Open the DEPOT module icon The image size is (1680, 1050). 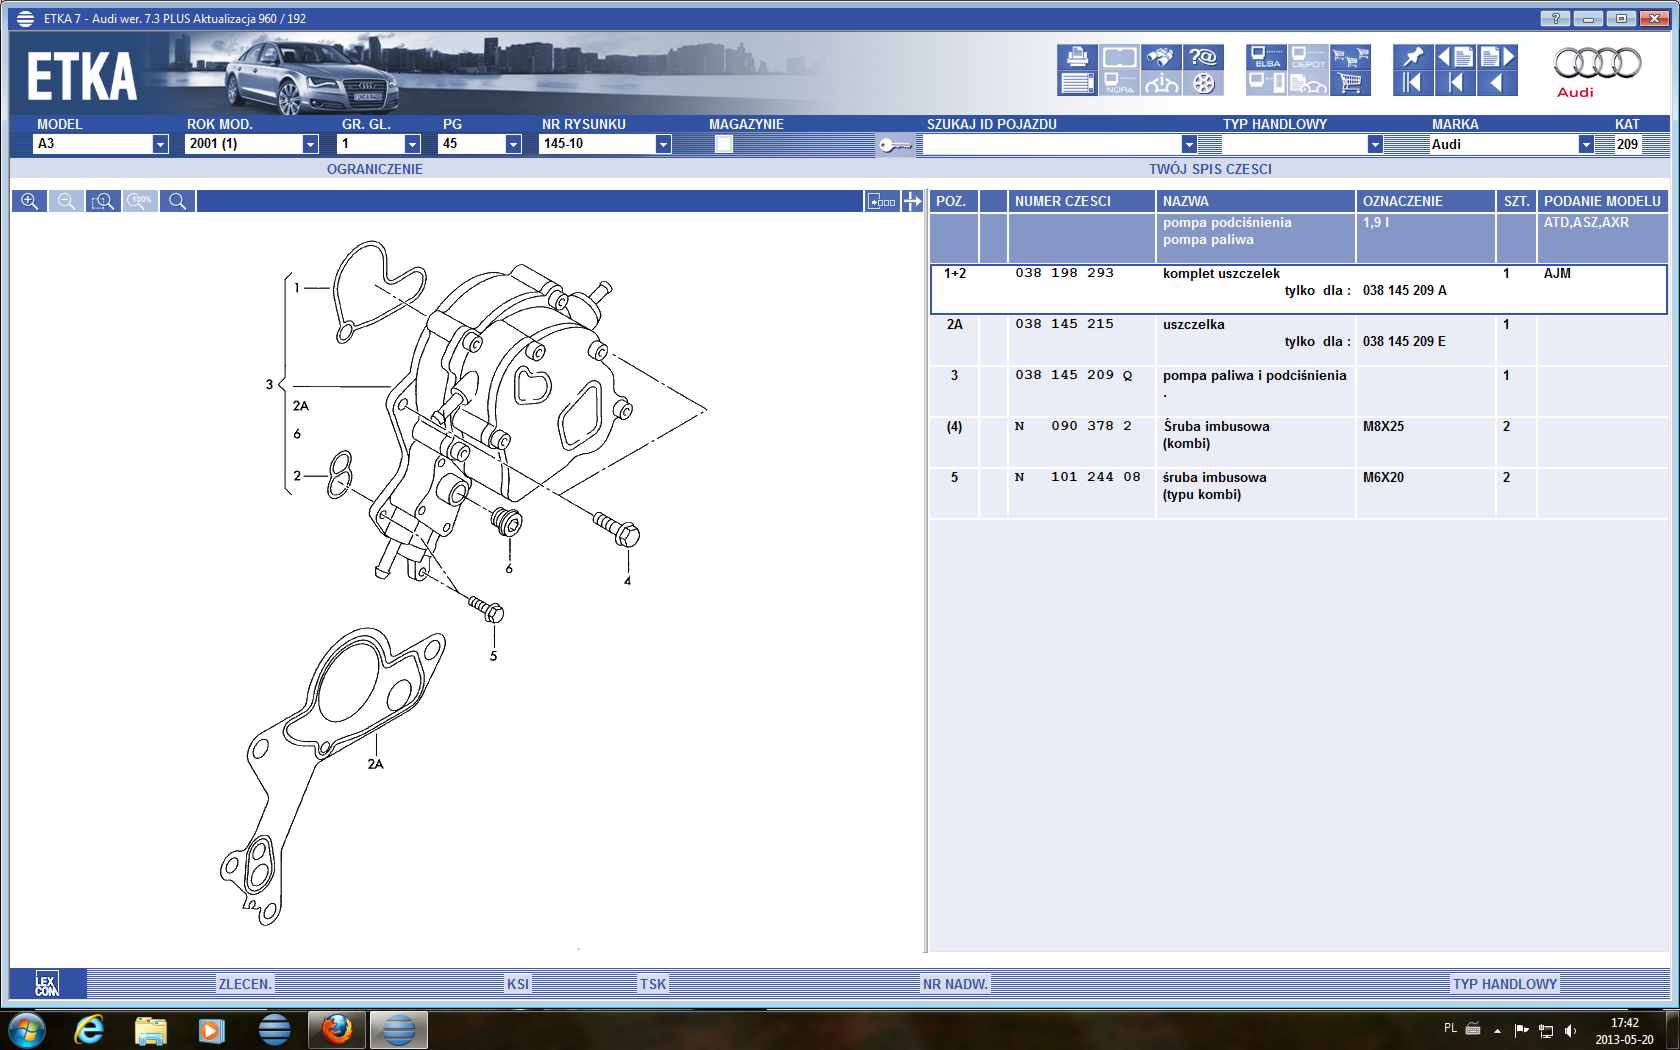[1308, 57]
